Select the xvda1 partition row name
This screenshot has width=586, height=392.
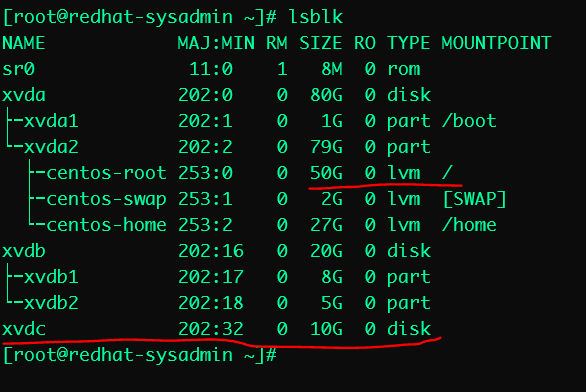(x=51, y=121)
